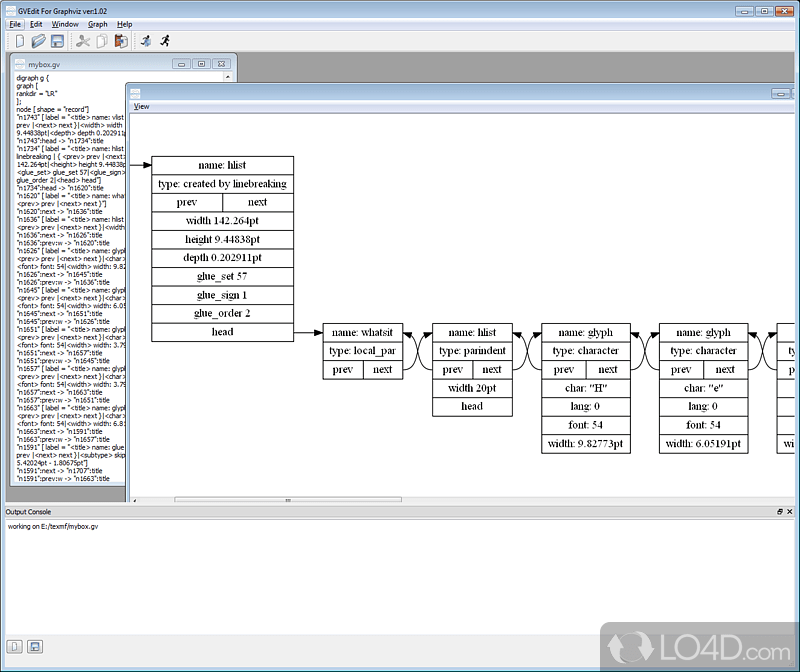Open the View menu in graph window
Screen dimensions: 800x672
pos(141,106)
